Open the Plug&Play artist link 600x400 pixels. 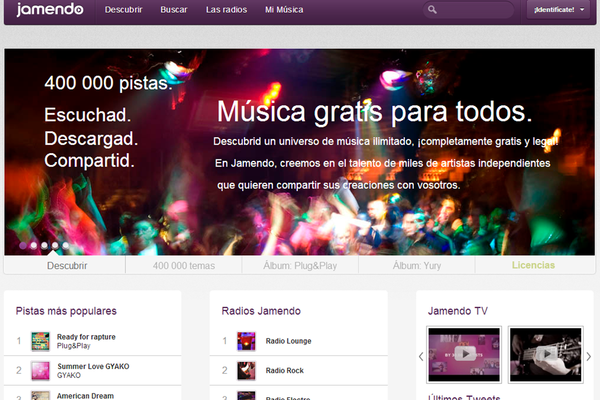[x=73, y=346]
